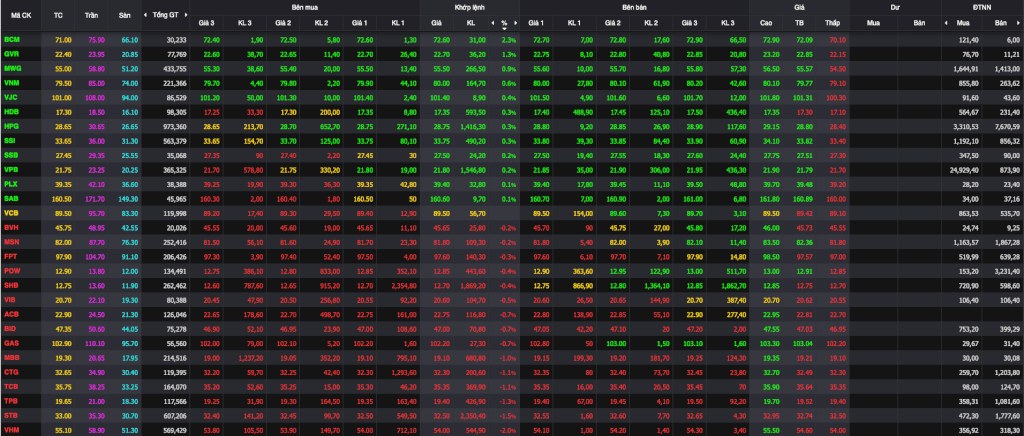Click KL header under Khớp lệnh
Screen dimensions: 1024x436
click(470, 23)
